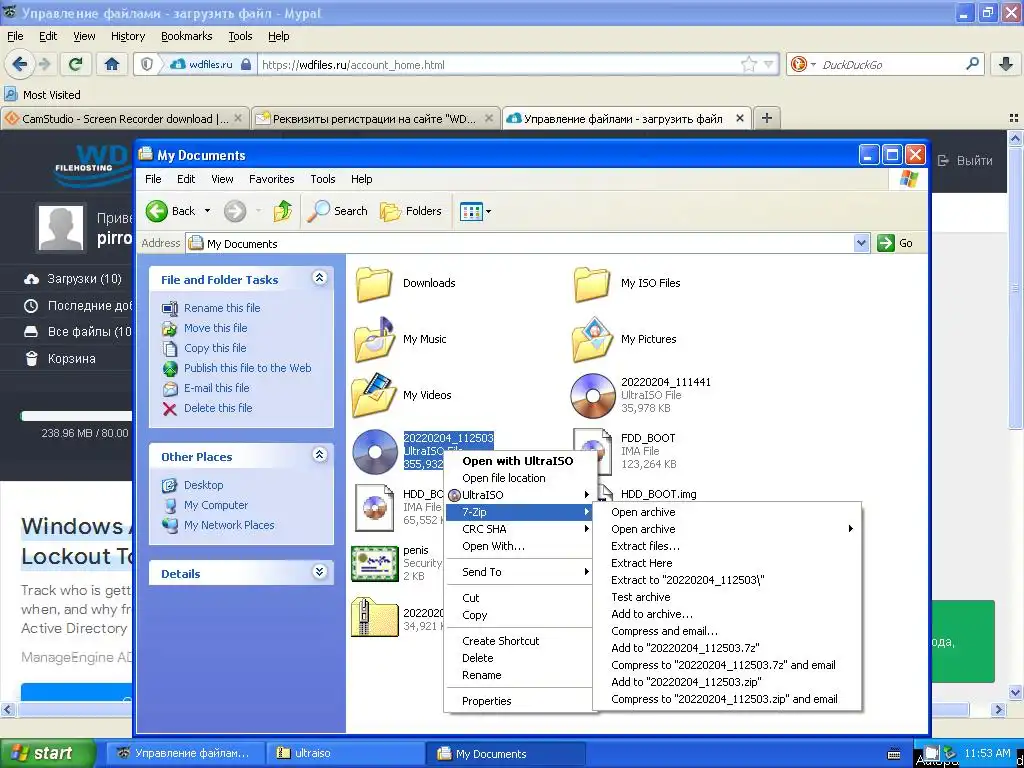
Task: Open My Network Places link
Action: 229,525
